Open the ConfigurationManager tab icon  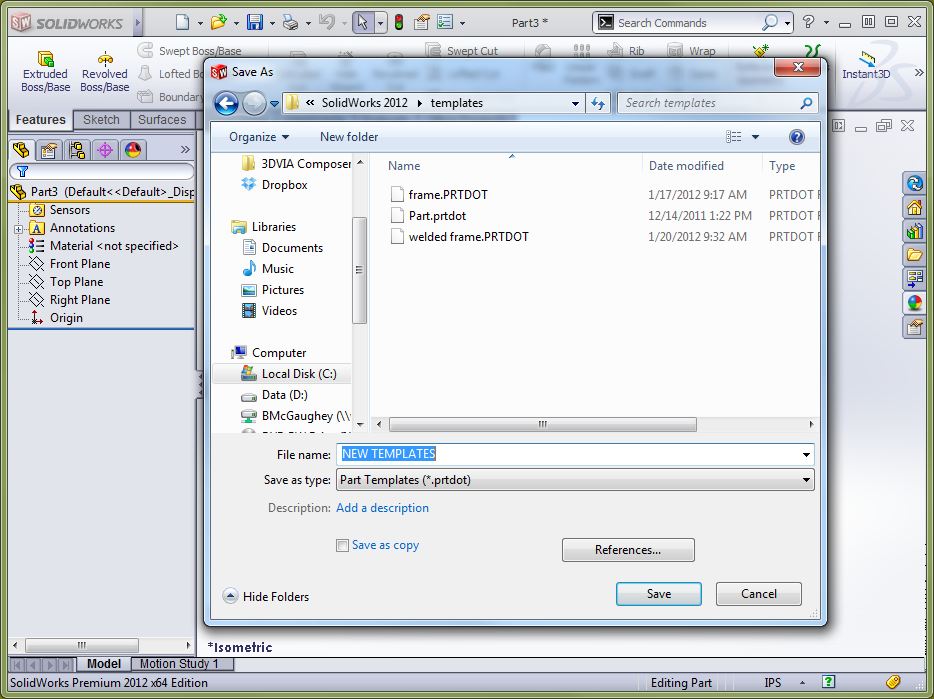[77, 150]
